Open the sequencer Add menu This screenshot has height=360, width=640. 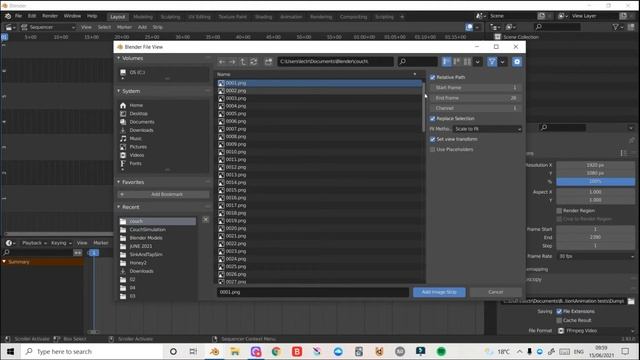[142, 27]
